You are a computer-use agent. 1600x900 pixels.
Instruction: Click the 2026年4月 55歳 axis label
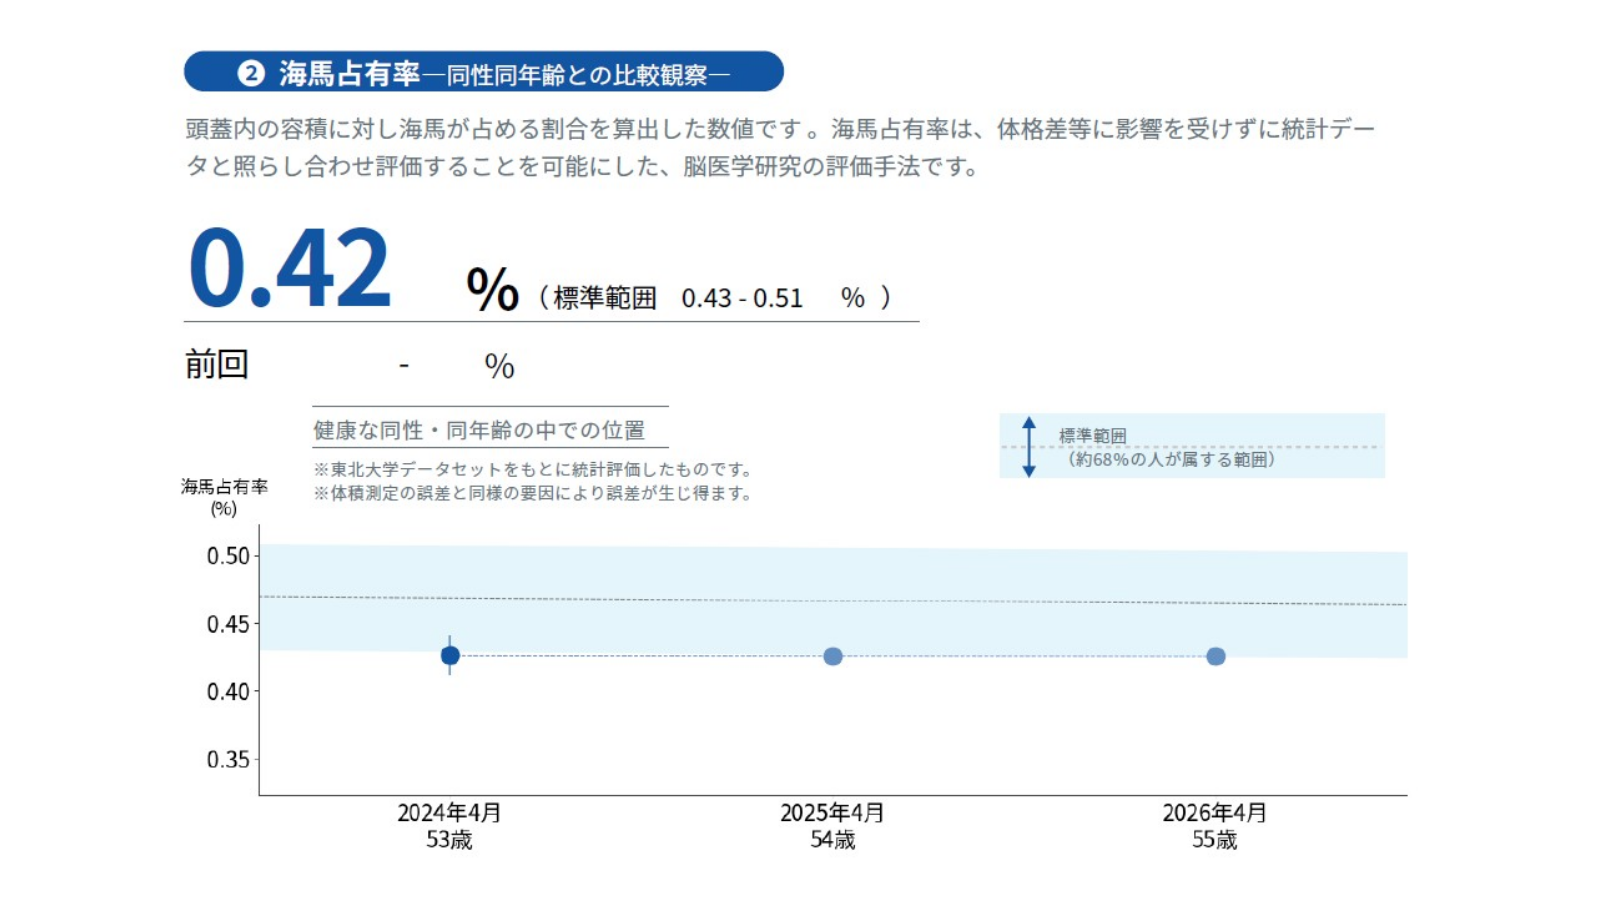pyautogui.click(x=1214, y=826)
